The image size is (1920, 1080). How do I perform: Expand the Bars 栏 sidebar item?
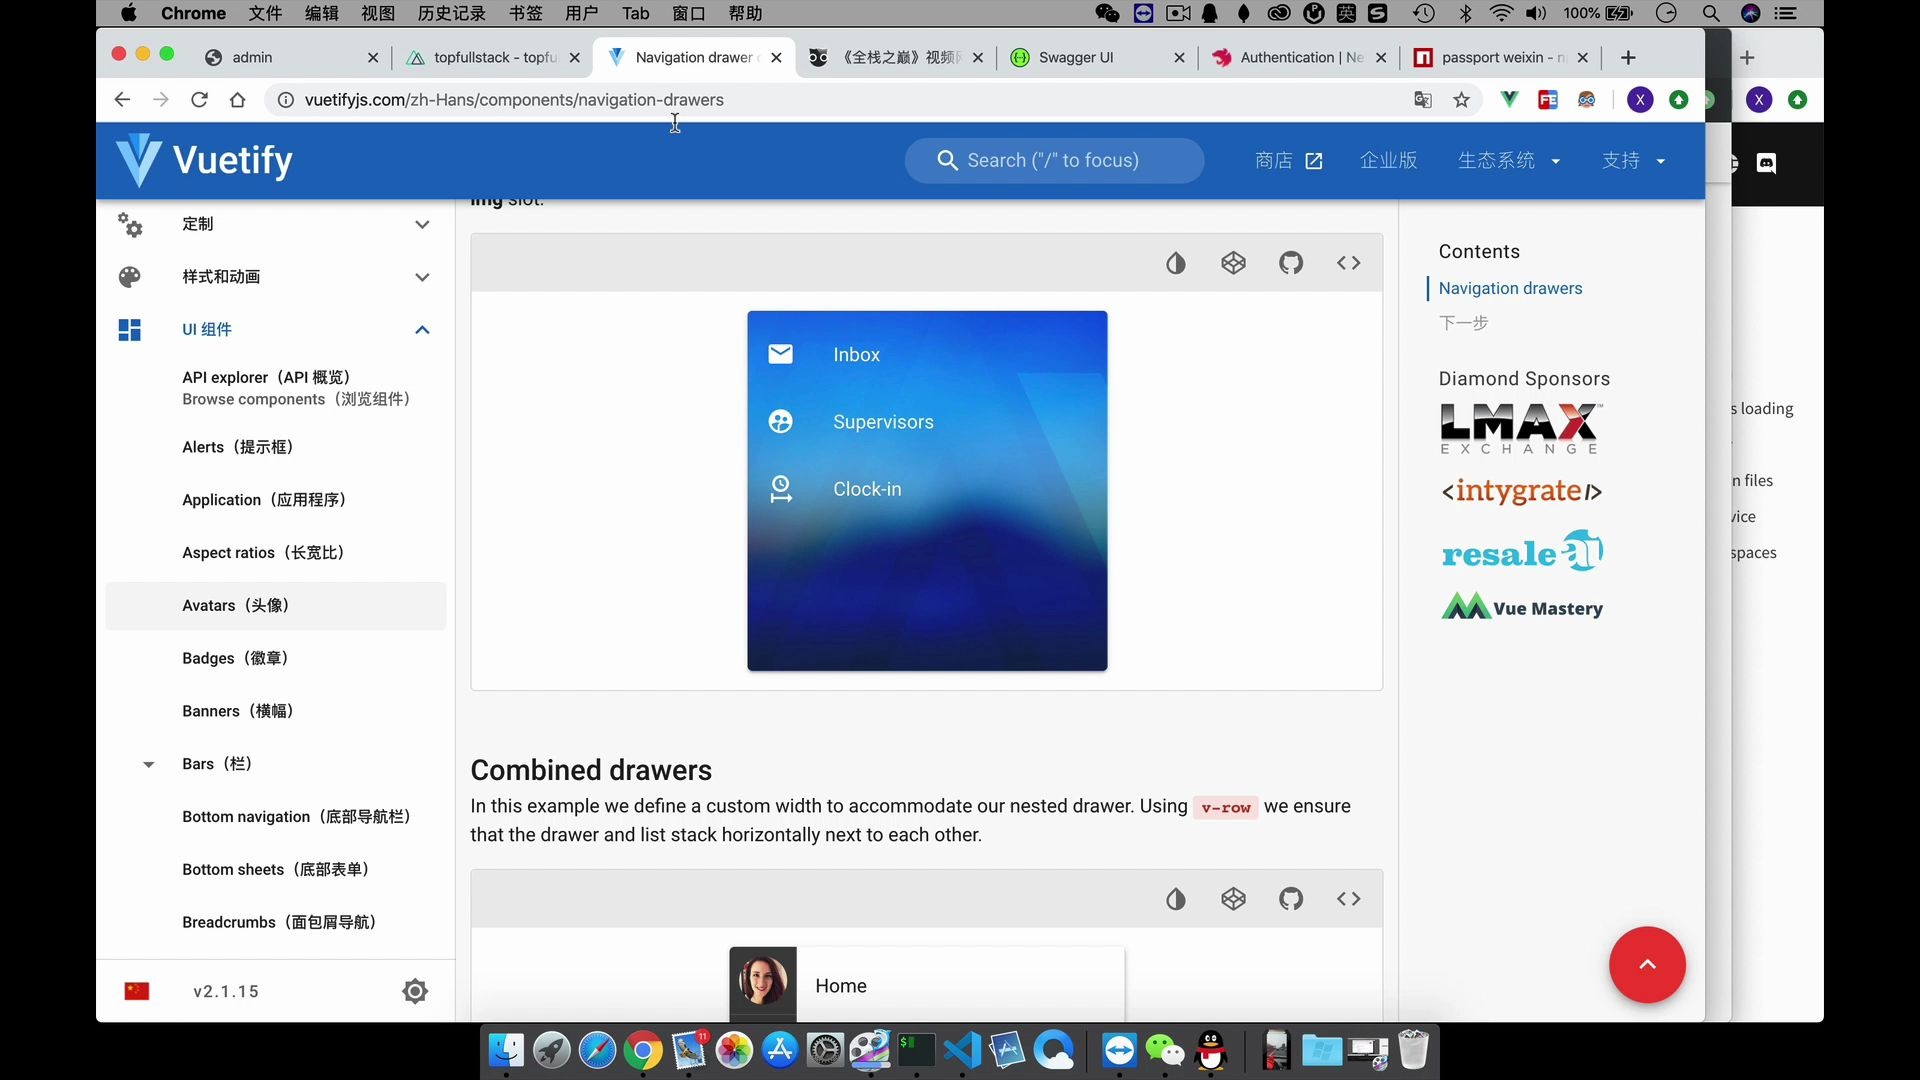point(149,764)
